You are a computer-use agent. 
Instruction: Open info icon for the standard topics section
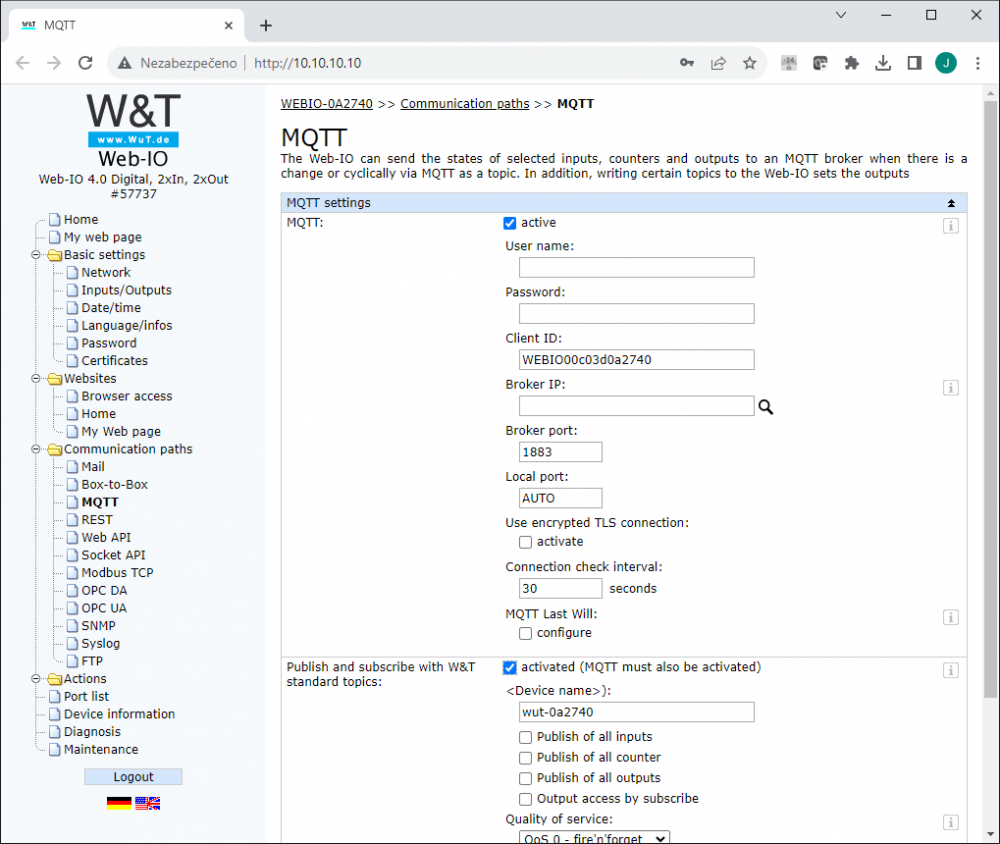(950, 670)
